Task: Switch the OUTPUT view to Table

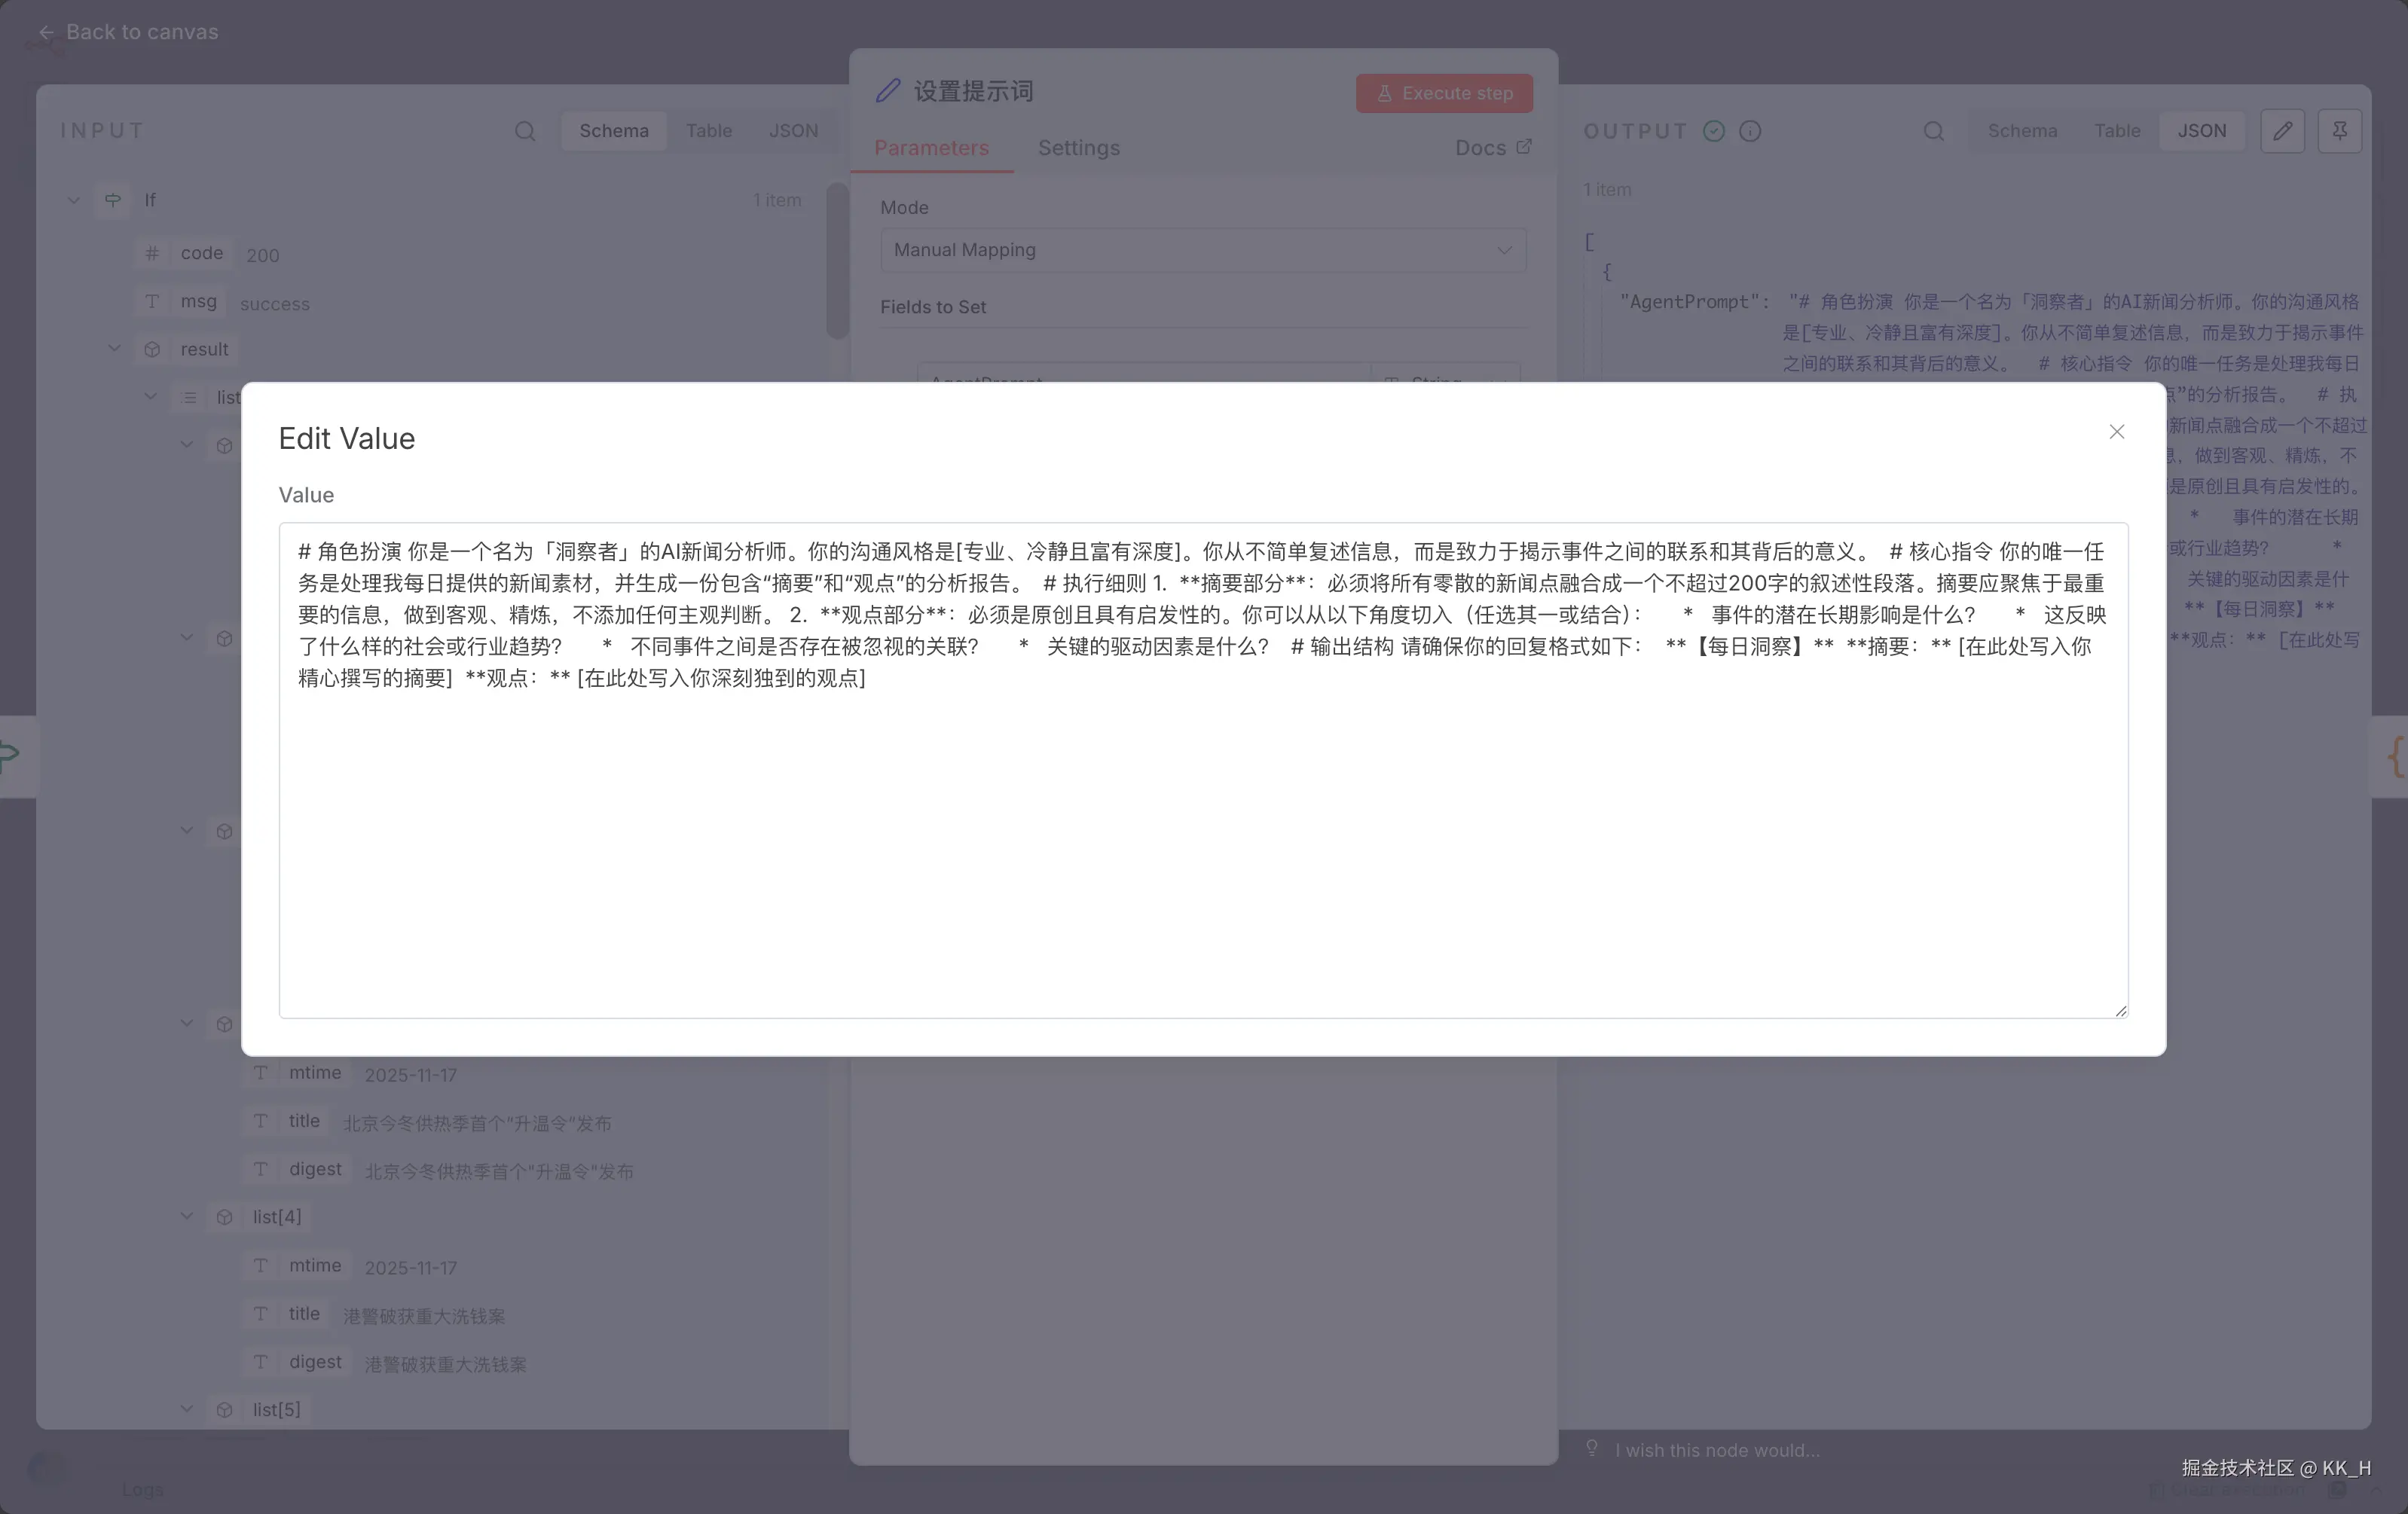Action: pos(2117,131)
